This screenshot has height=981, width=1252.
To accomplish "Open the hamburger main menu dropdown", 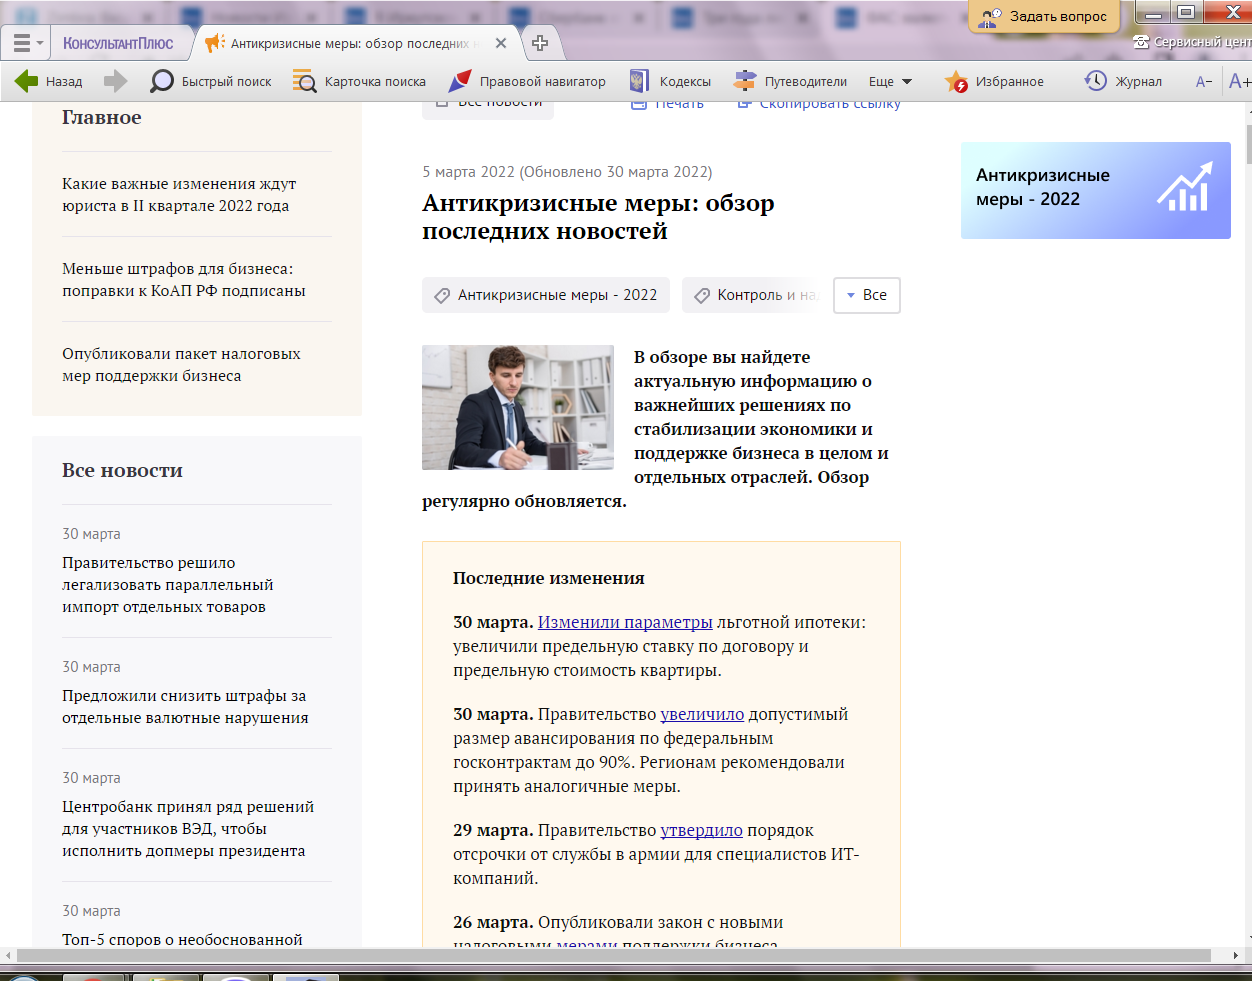I will coord(26,43).
